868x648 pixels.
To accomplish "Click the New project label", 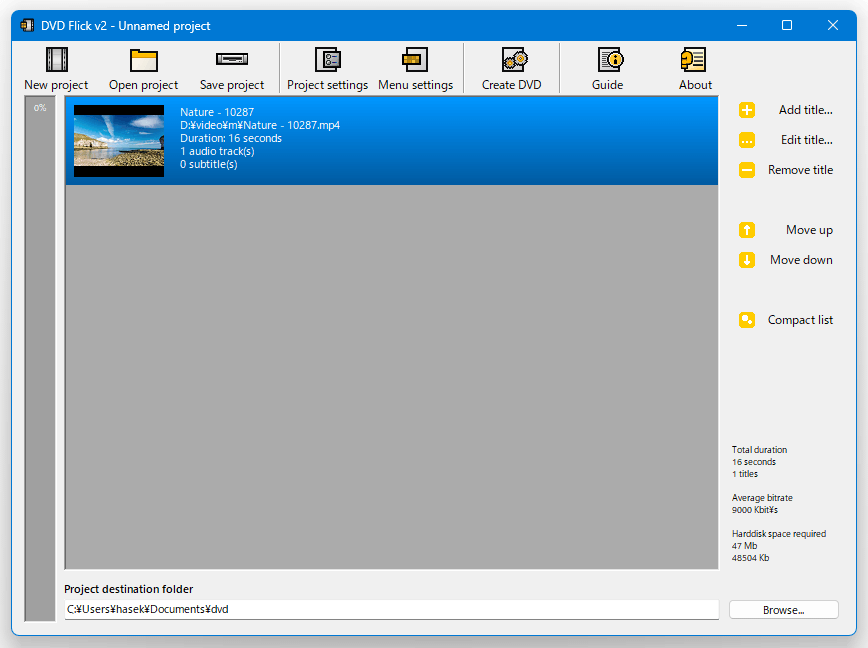I will (x=56, y=85).
